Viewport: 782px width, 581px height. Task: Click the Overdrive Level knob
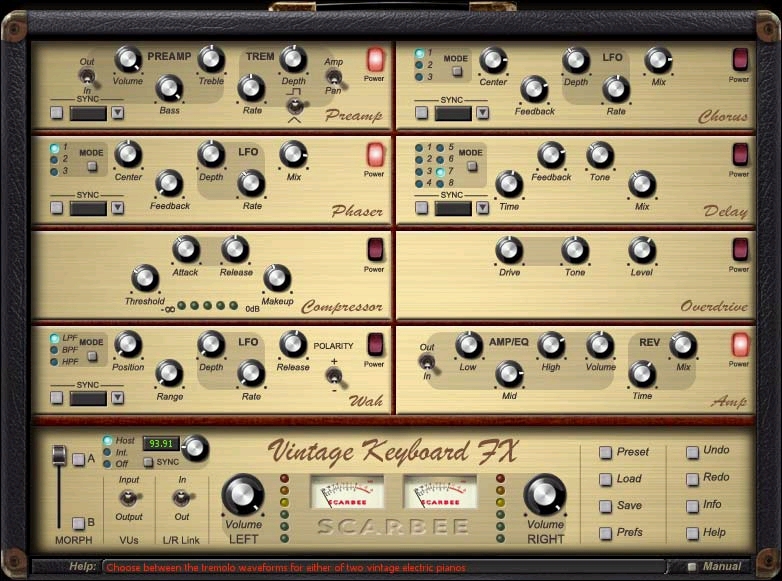click(x=641, y=250)
